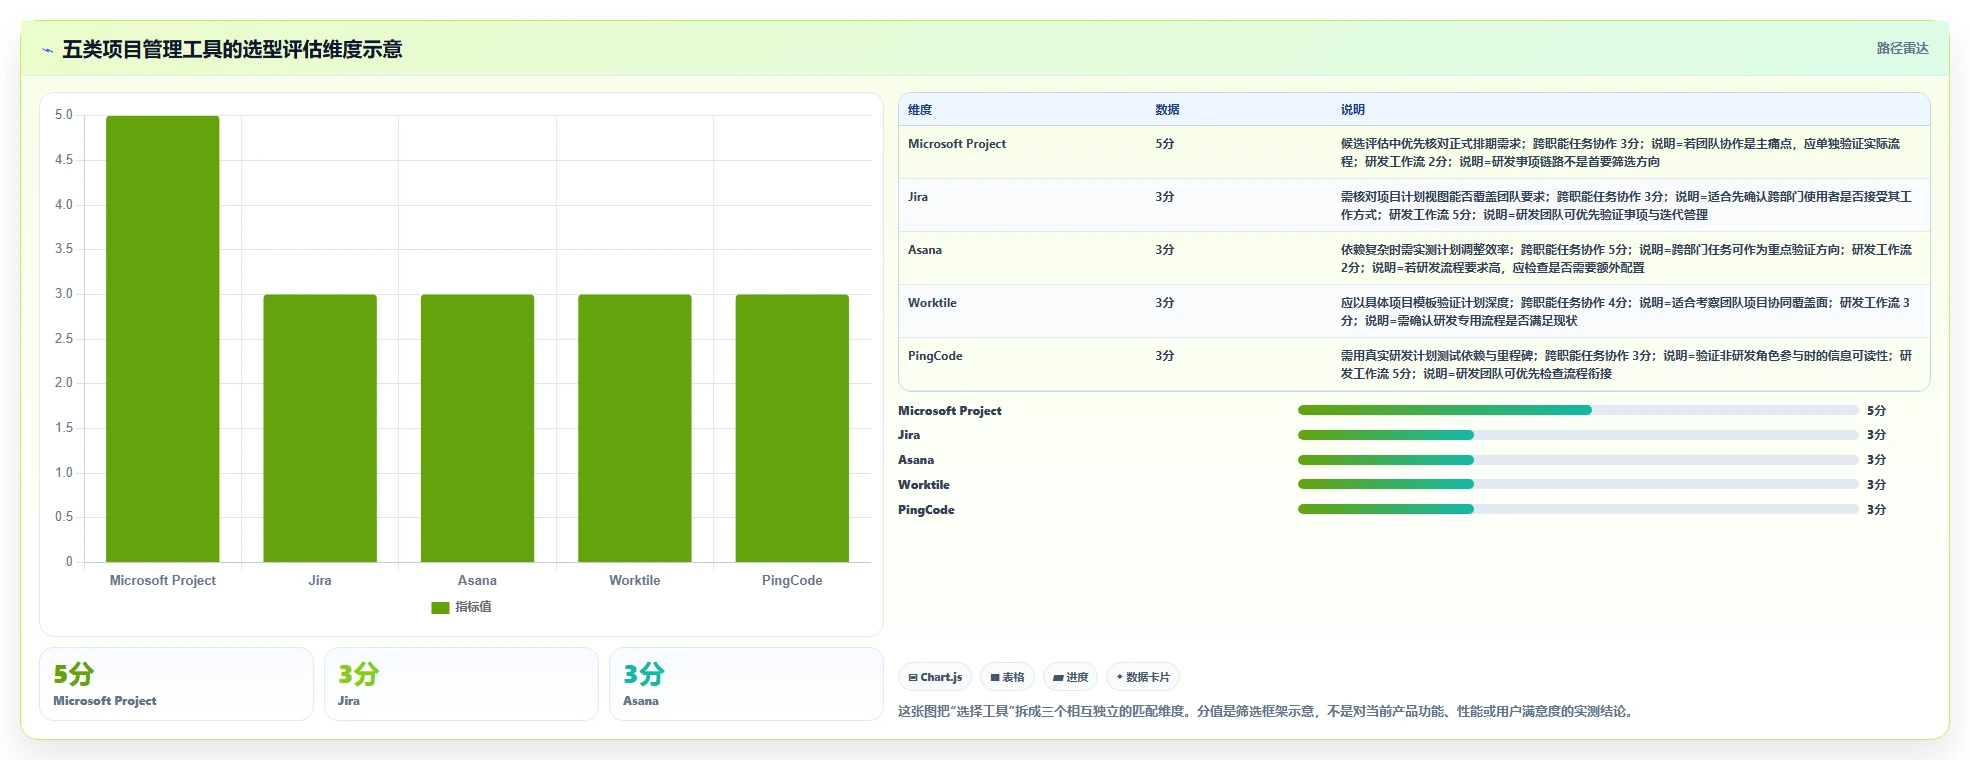The height and width of the screenshot is (760, 1970).
Task: Click the 3分 score in the table's Jira row
Action: (x=1165, y=197)
